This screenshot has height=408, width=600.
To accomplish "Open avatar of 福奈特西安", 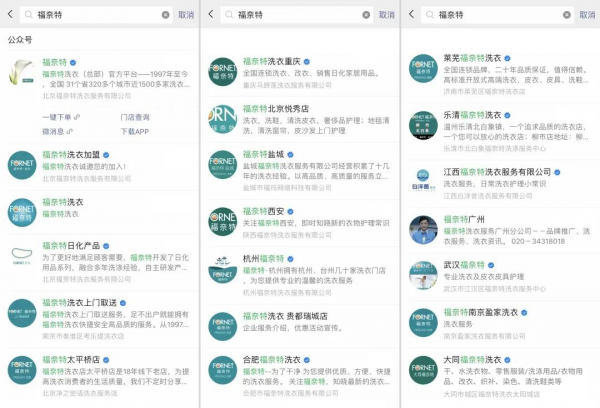I will 223,222.
